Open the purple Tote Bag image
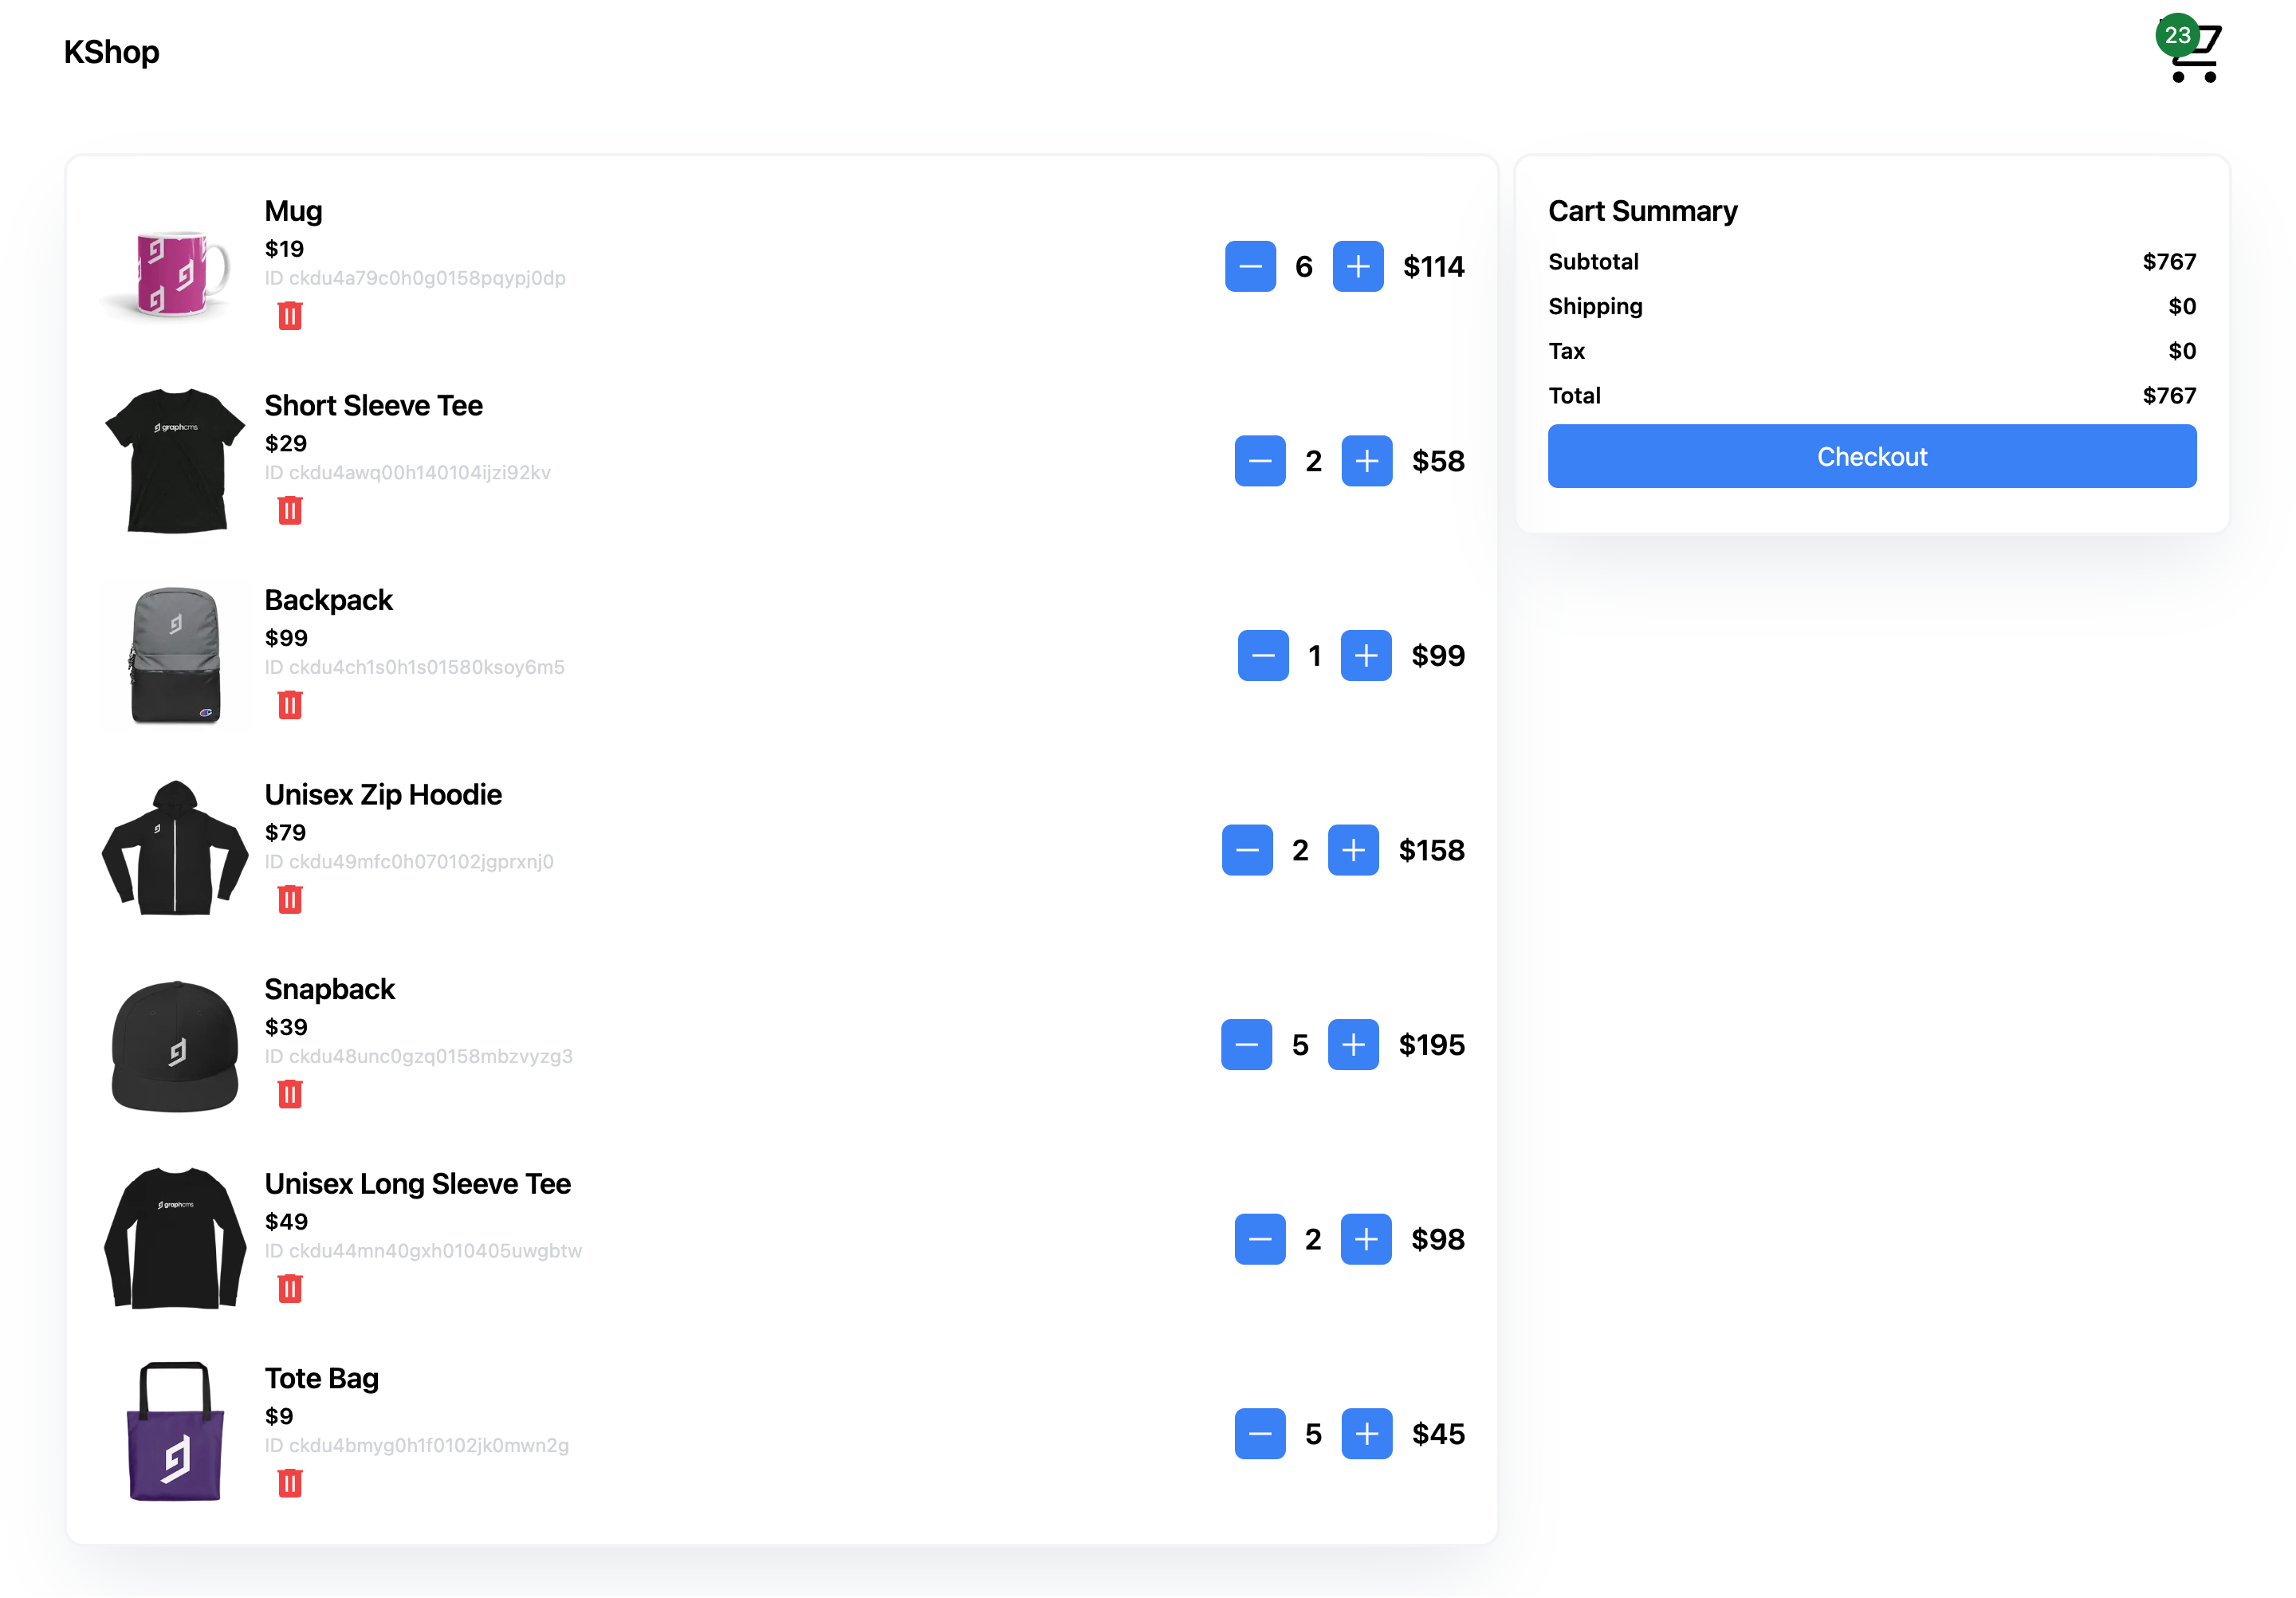The image size is (2296, 1598). click(175, 1432)
